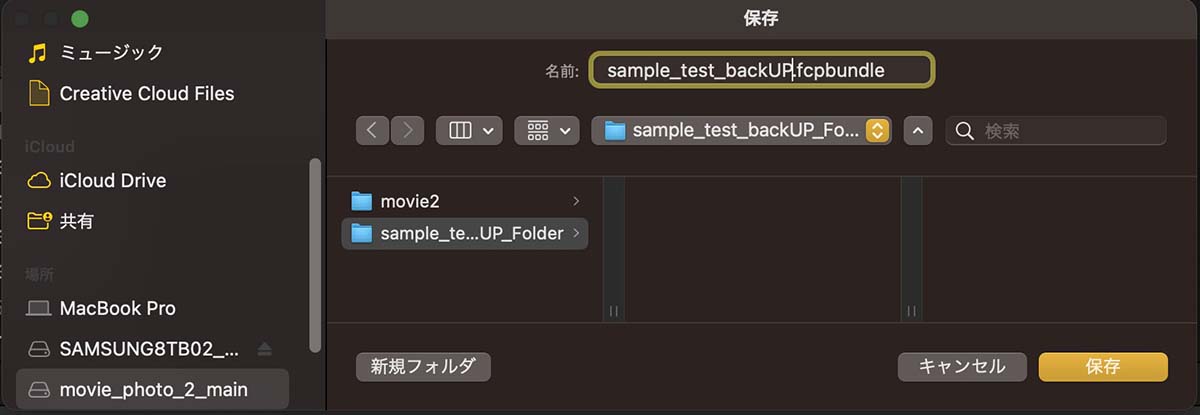Go back with the left chevron button
The height and width of the screenshot is (415, 1200).
(371, 130)
